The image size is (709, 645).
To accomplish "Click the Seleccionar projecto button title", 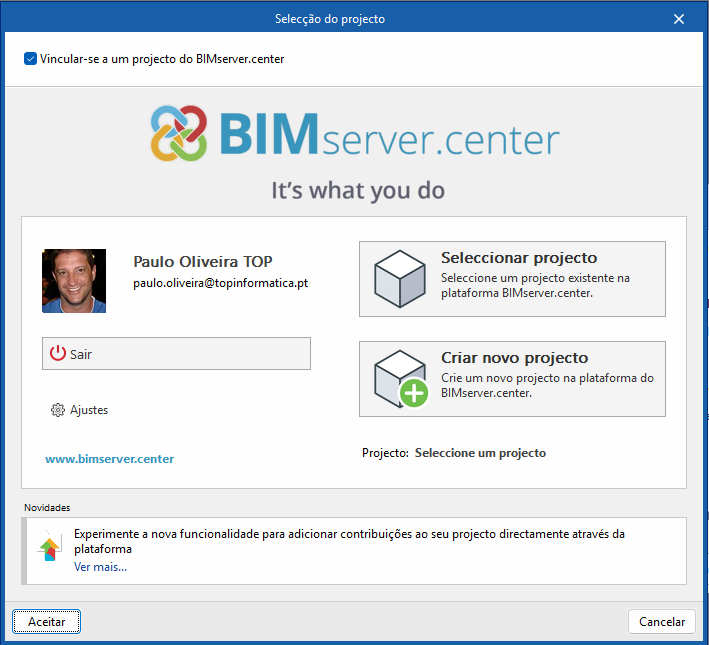I will (x=519, y=257).
